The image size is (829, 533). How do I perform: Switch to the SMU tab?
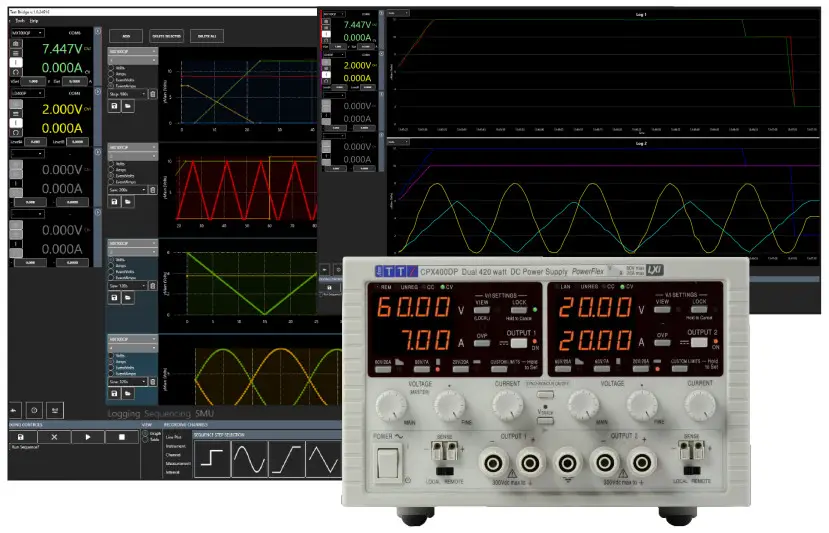point(205,413)
